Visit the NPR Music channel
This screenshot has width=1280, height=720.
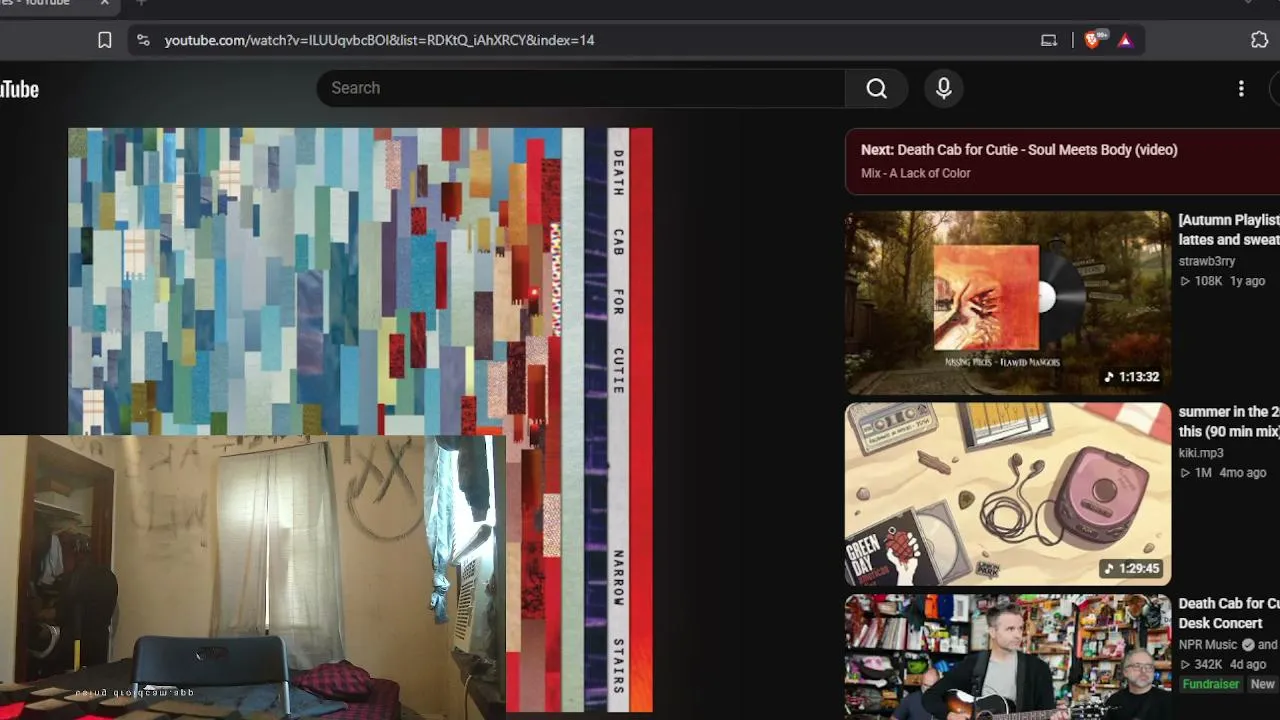coord(1208,645)
